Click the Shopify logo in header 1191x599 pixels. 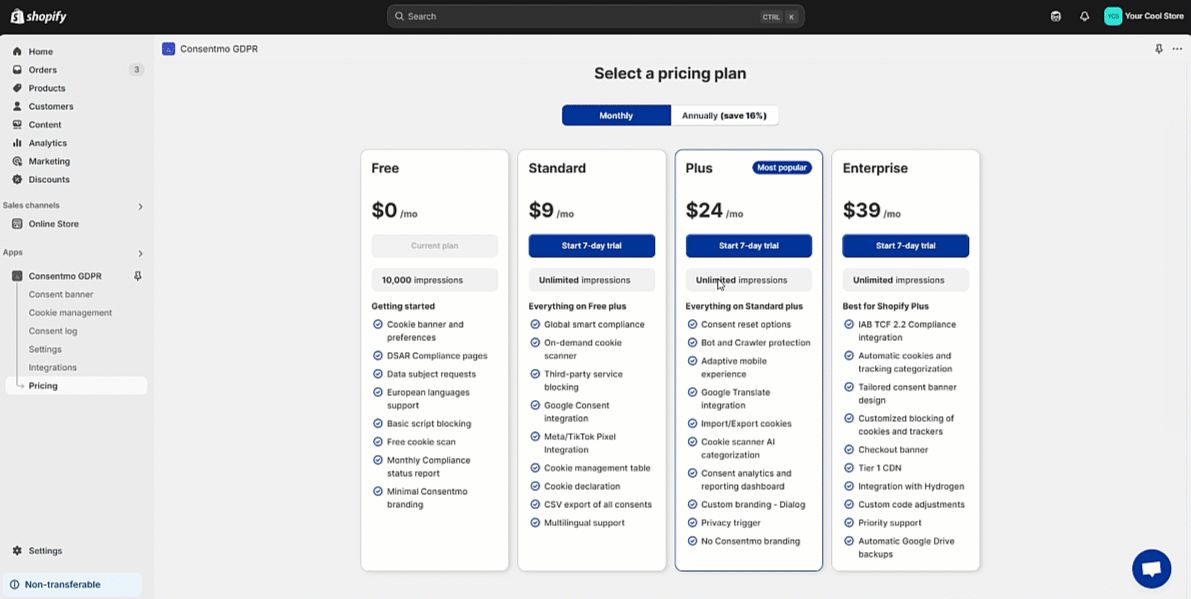point(39,16)
